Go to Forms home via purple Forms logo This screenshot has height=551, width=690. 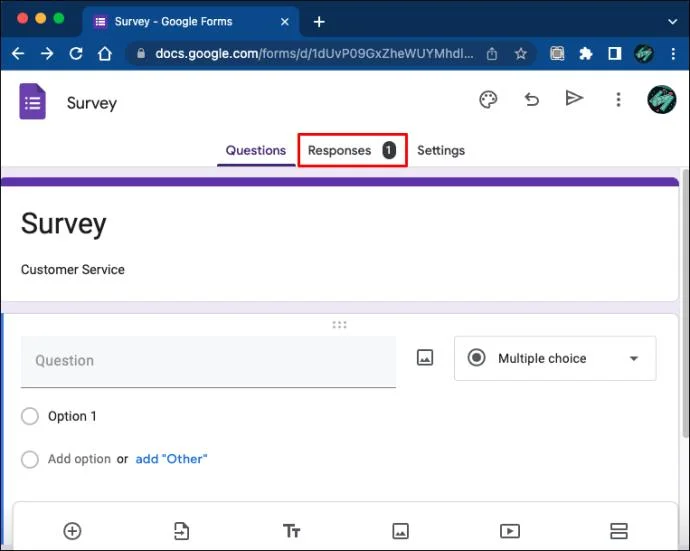coord(33,101)
